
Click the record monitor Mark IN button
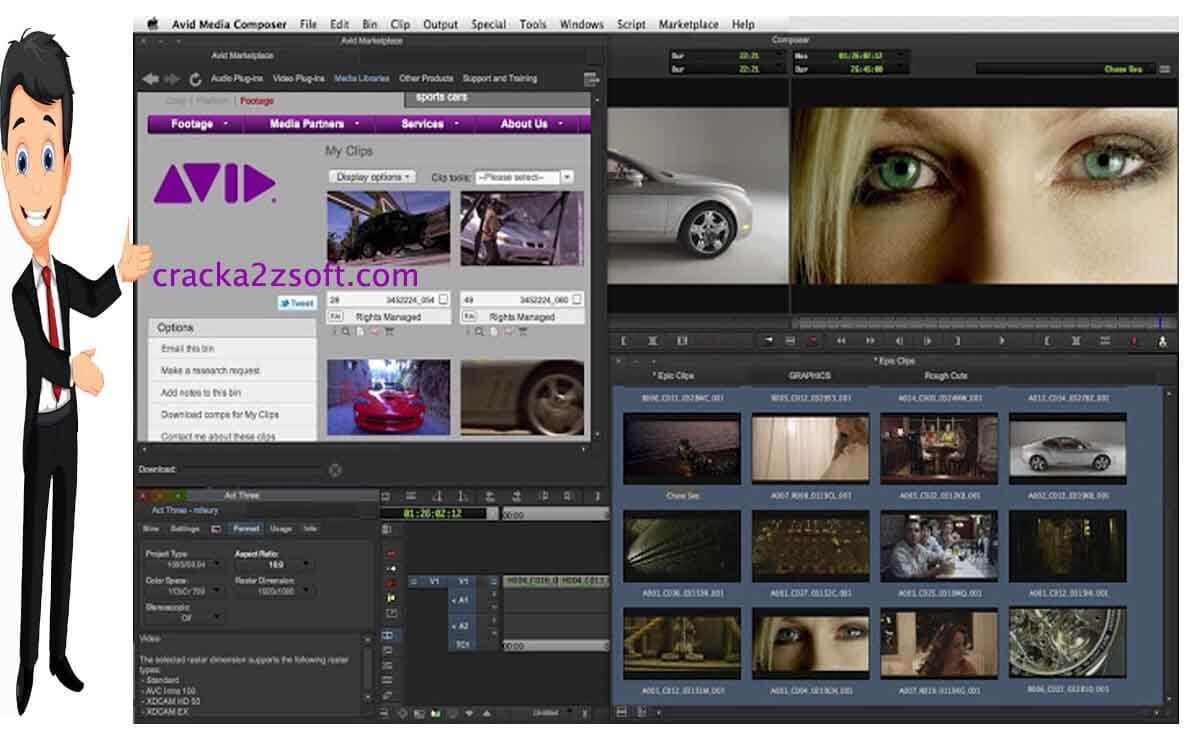1047,341
